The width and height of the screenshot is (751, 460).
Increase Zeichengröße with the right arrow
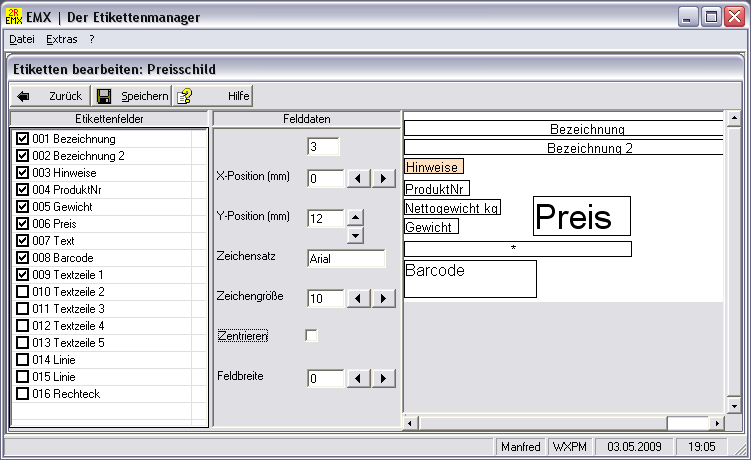point(382,298)
